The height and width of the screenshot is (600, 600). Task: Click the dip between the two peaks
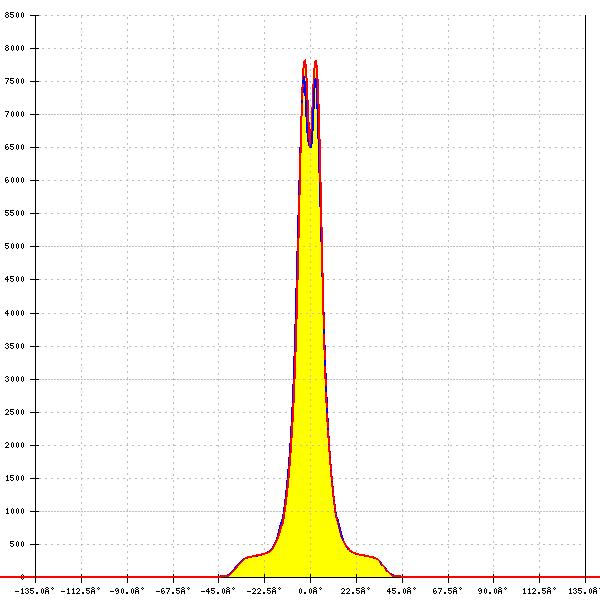[310, 146]
